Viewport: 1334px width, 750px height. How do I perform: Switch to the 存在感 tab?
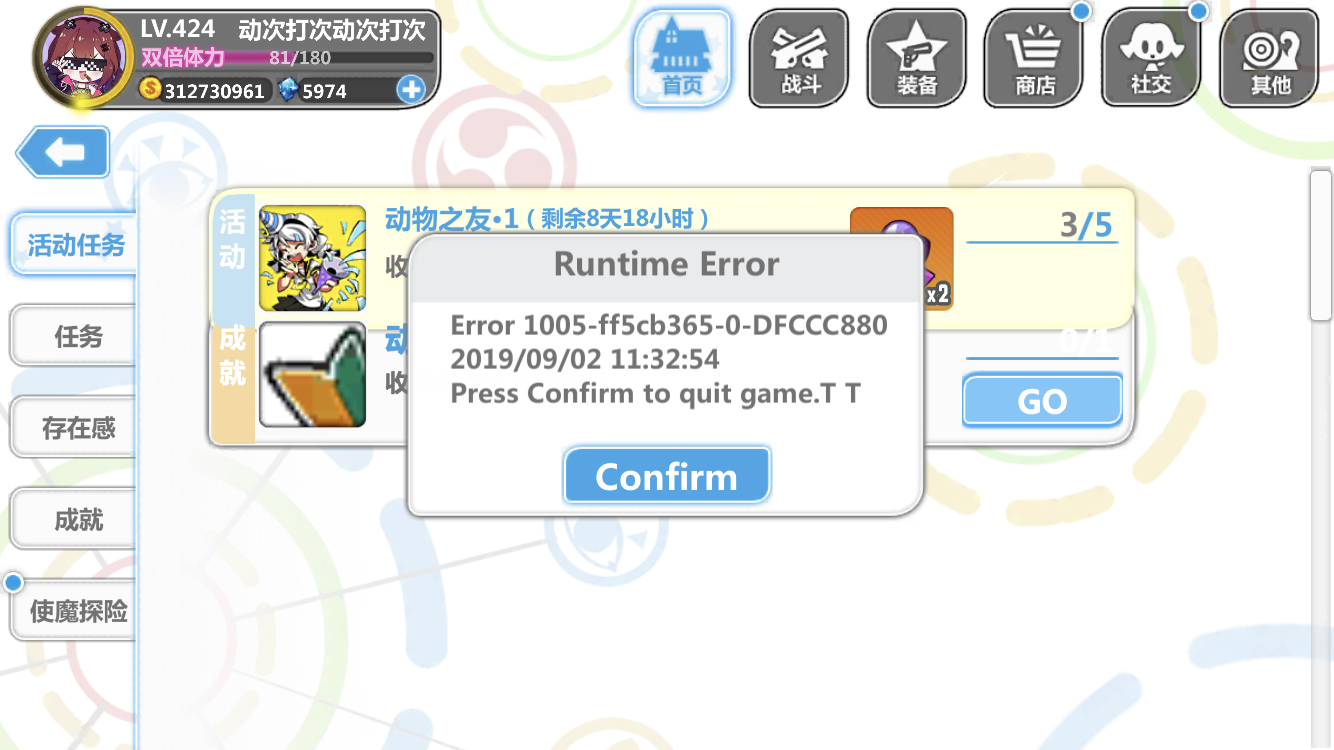coord(74,428)
